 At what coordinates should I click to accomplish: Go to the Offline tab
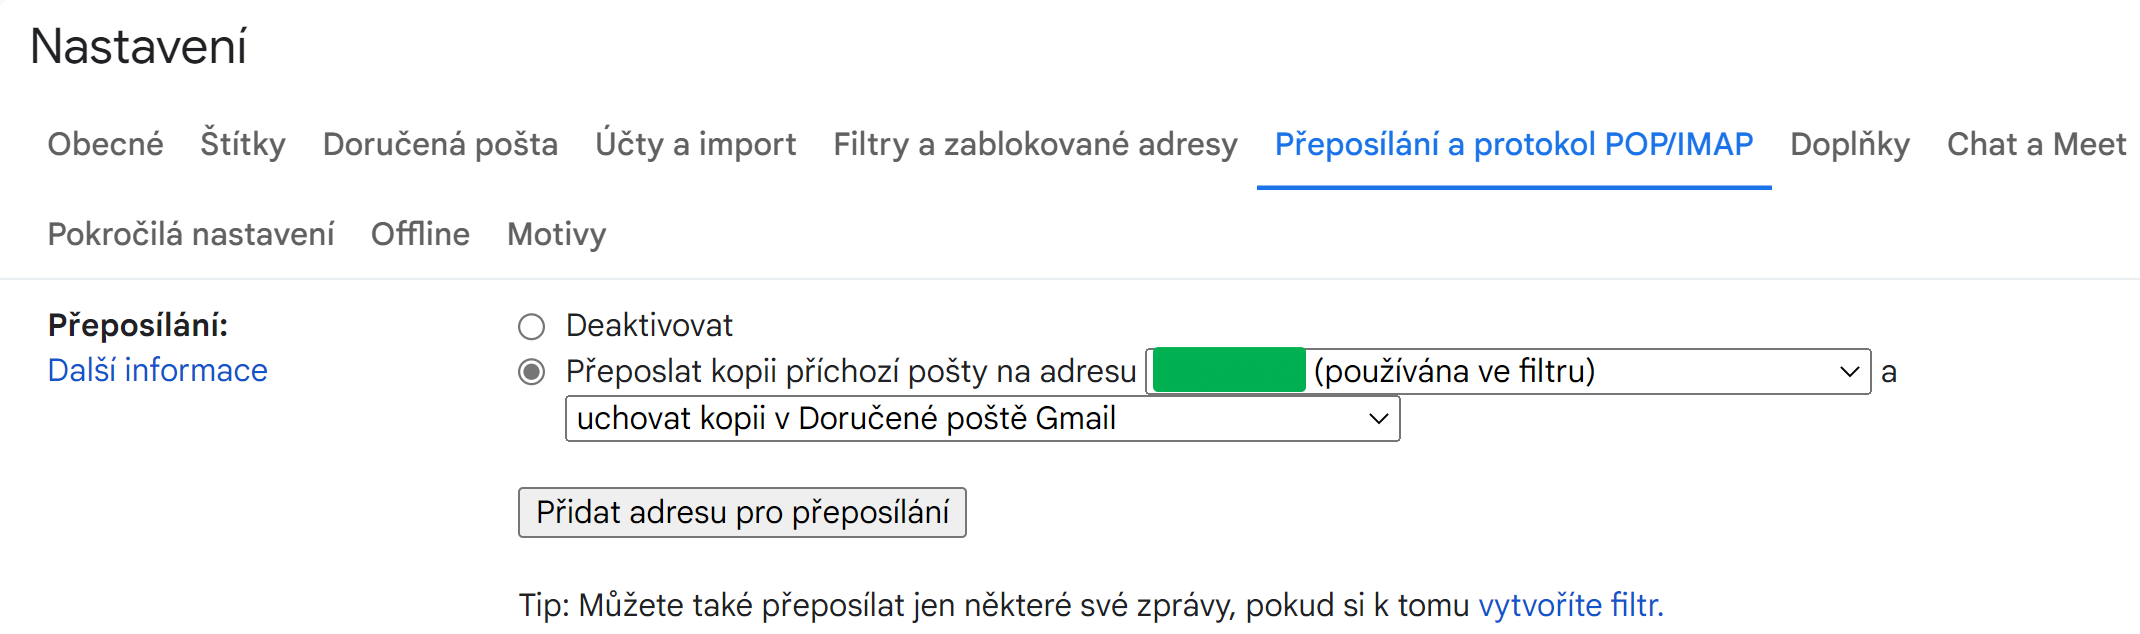tap(420, 235)
